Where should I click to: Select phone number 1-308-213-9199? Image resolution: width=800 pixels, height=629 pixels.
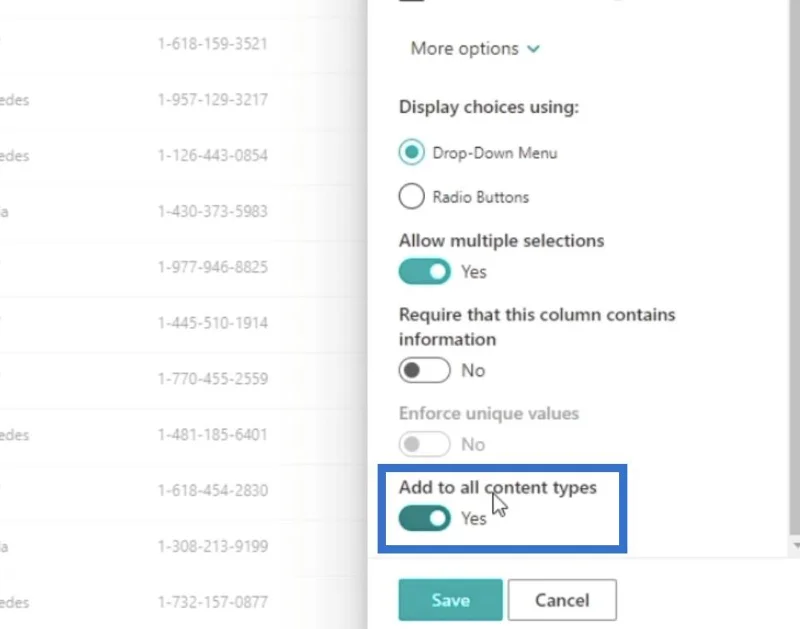[213, 546]
